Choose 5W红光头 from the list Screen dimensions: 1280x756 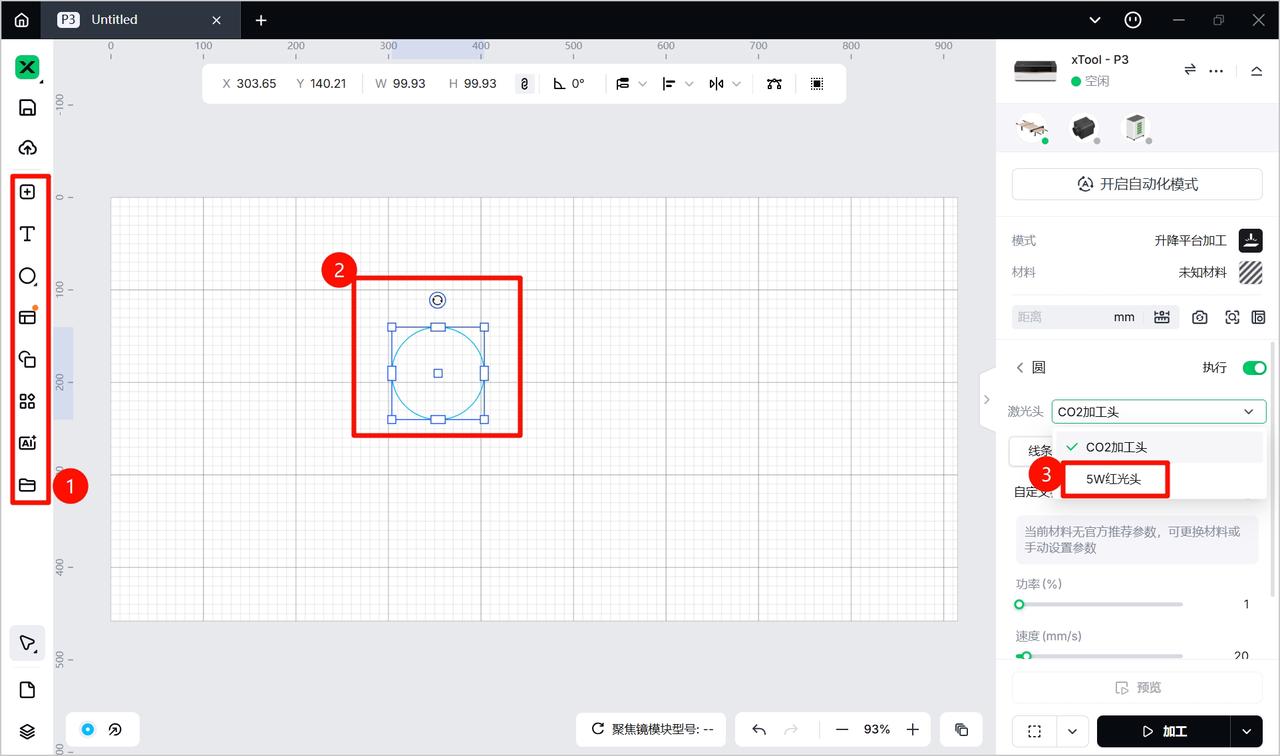(x=1113, y=479)
